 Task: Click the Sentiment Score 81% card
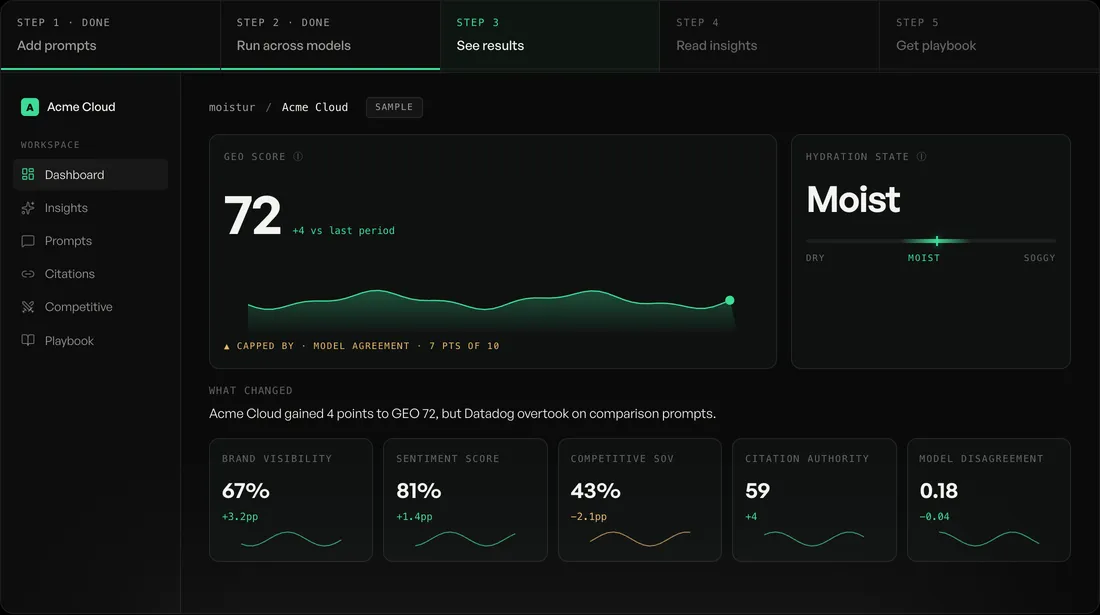(465, 500)
